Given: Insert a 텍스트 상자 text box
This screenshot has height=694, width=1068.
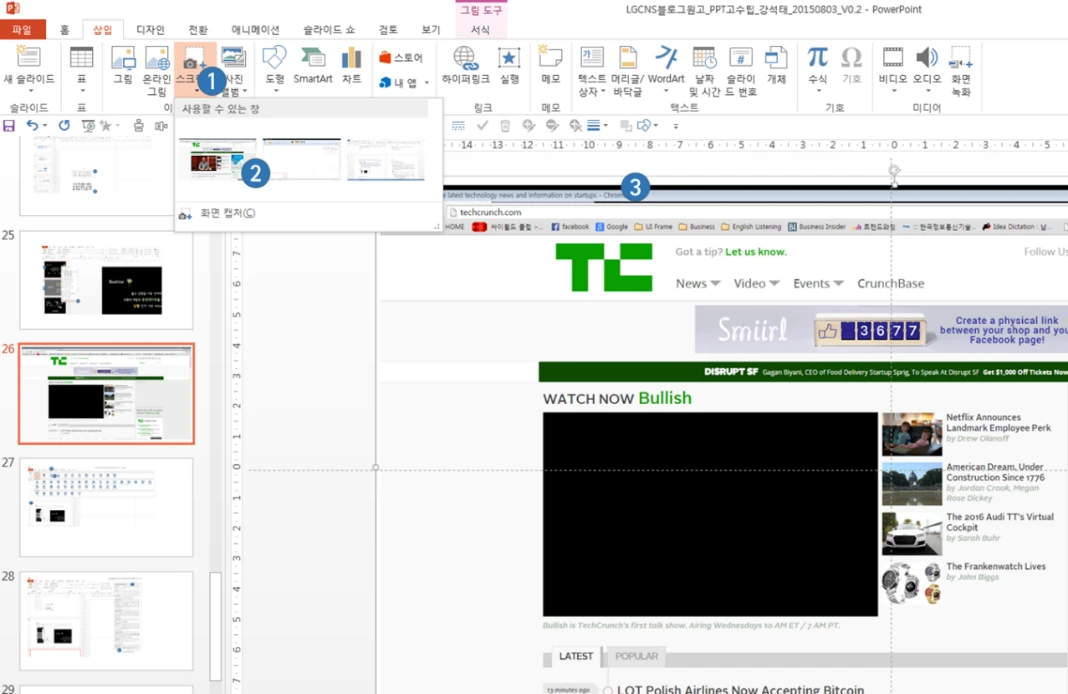Looking at the screenshot, I should point(591,71).
